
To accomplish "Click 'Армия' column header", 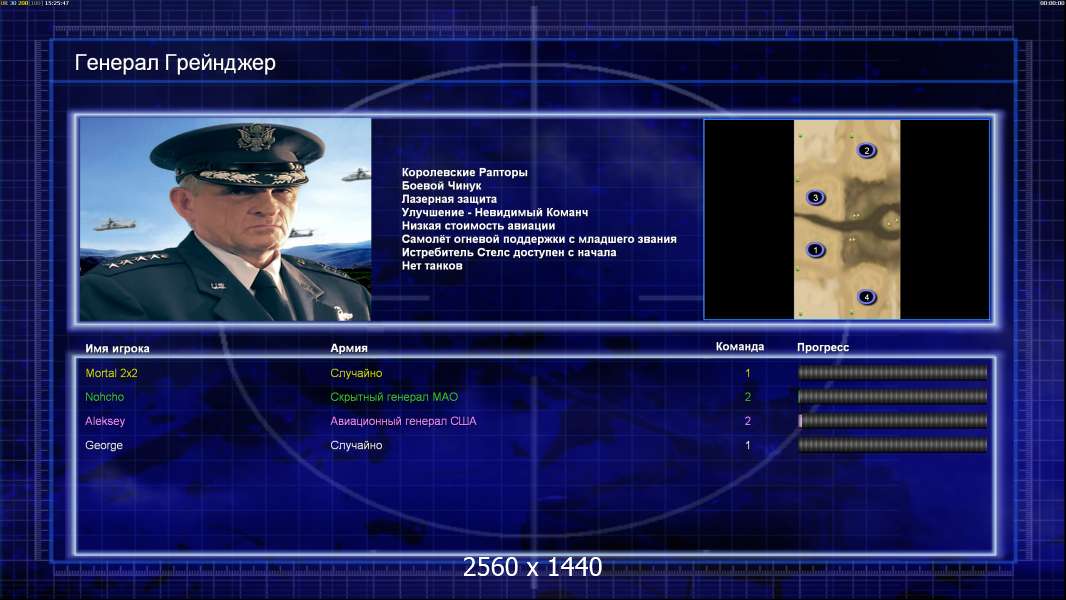I will [x=349, y=348].
